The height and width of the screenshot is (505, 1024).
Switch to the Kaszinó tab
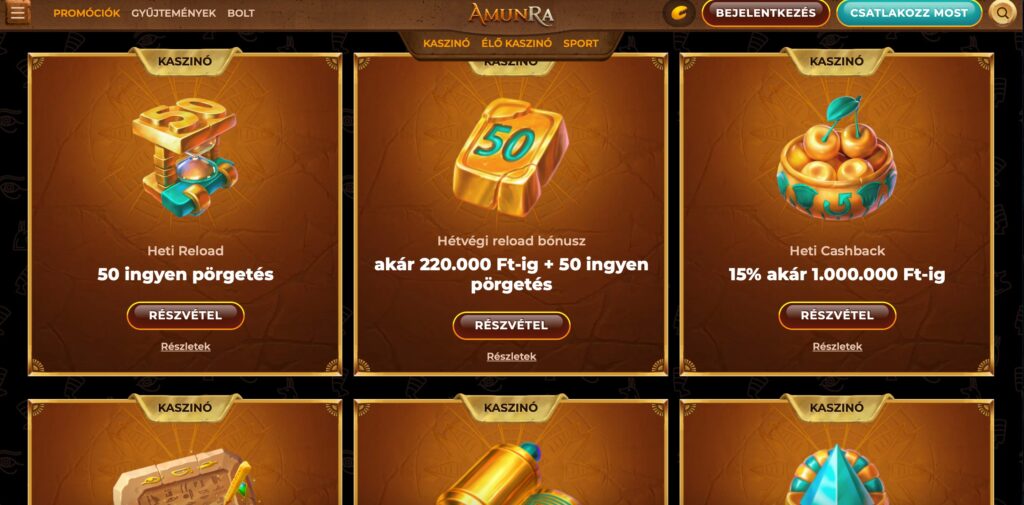pyautogui.click(x=447, y=44)
